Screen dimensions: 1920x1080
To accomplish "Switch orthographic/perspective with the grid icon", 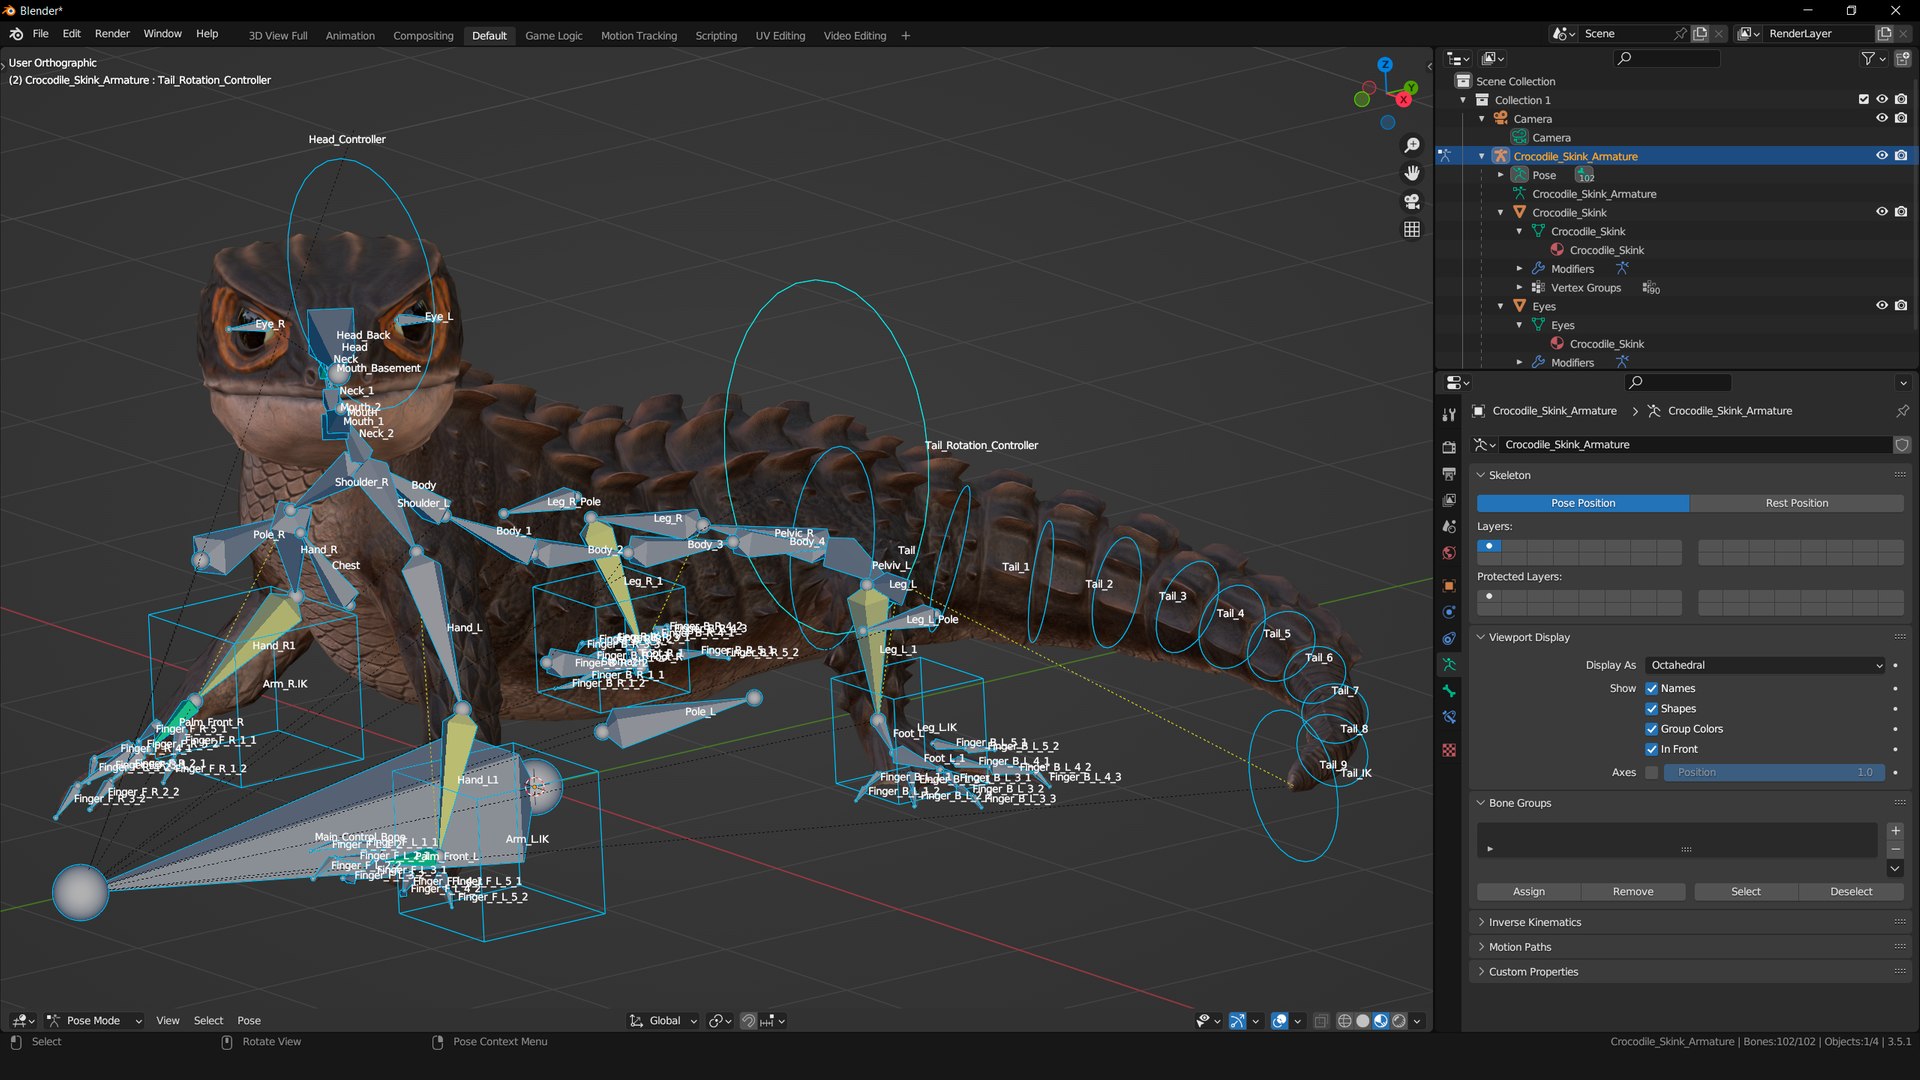I will pos(1411,229).
